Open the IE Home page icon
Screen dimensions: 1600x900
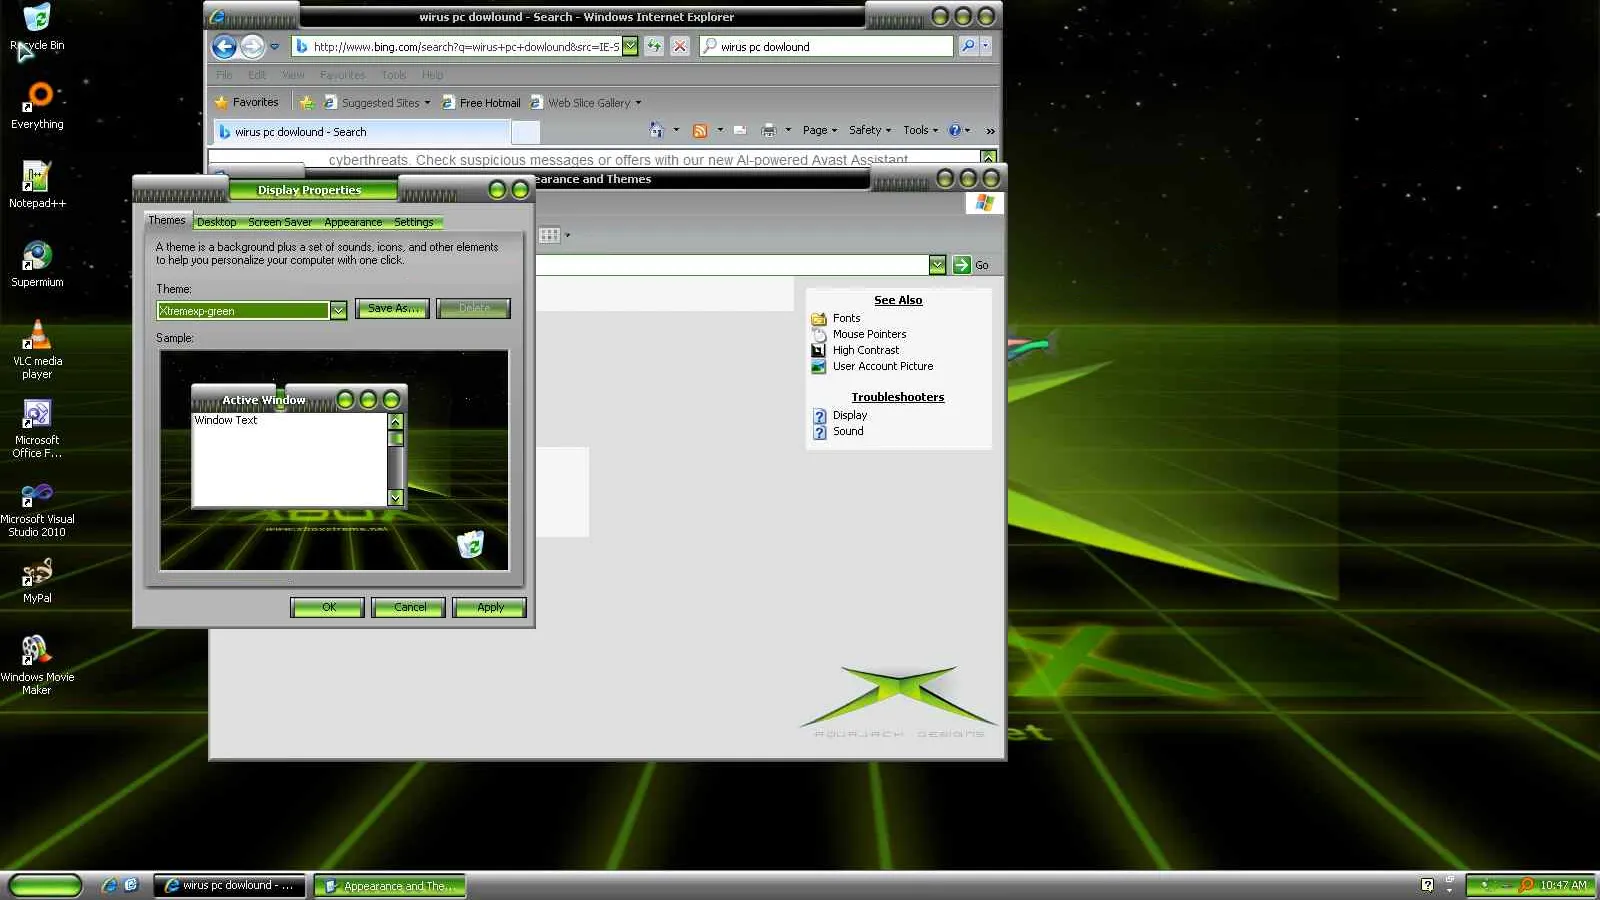coord(656,130)
